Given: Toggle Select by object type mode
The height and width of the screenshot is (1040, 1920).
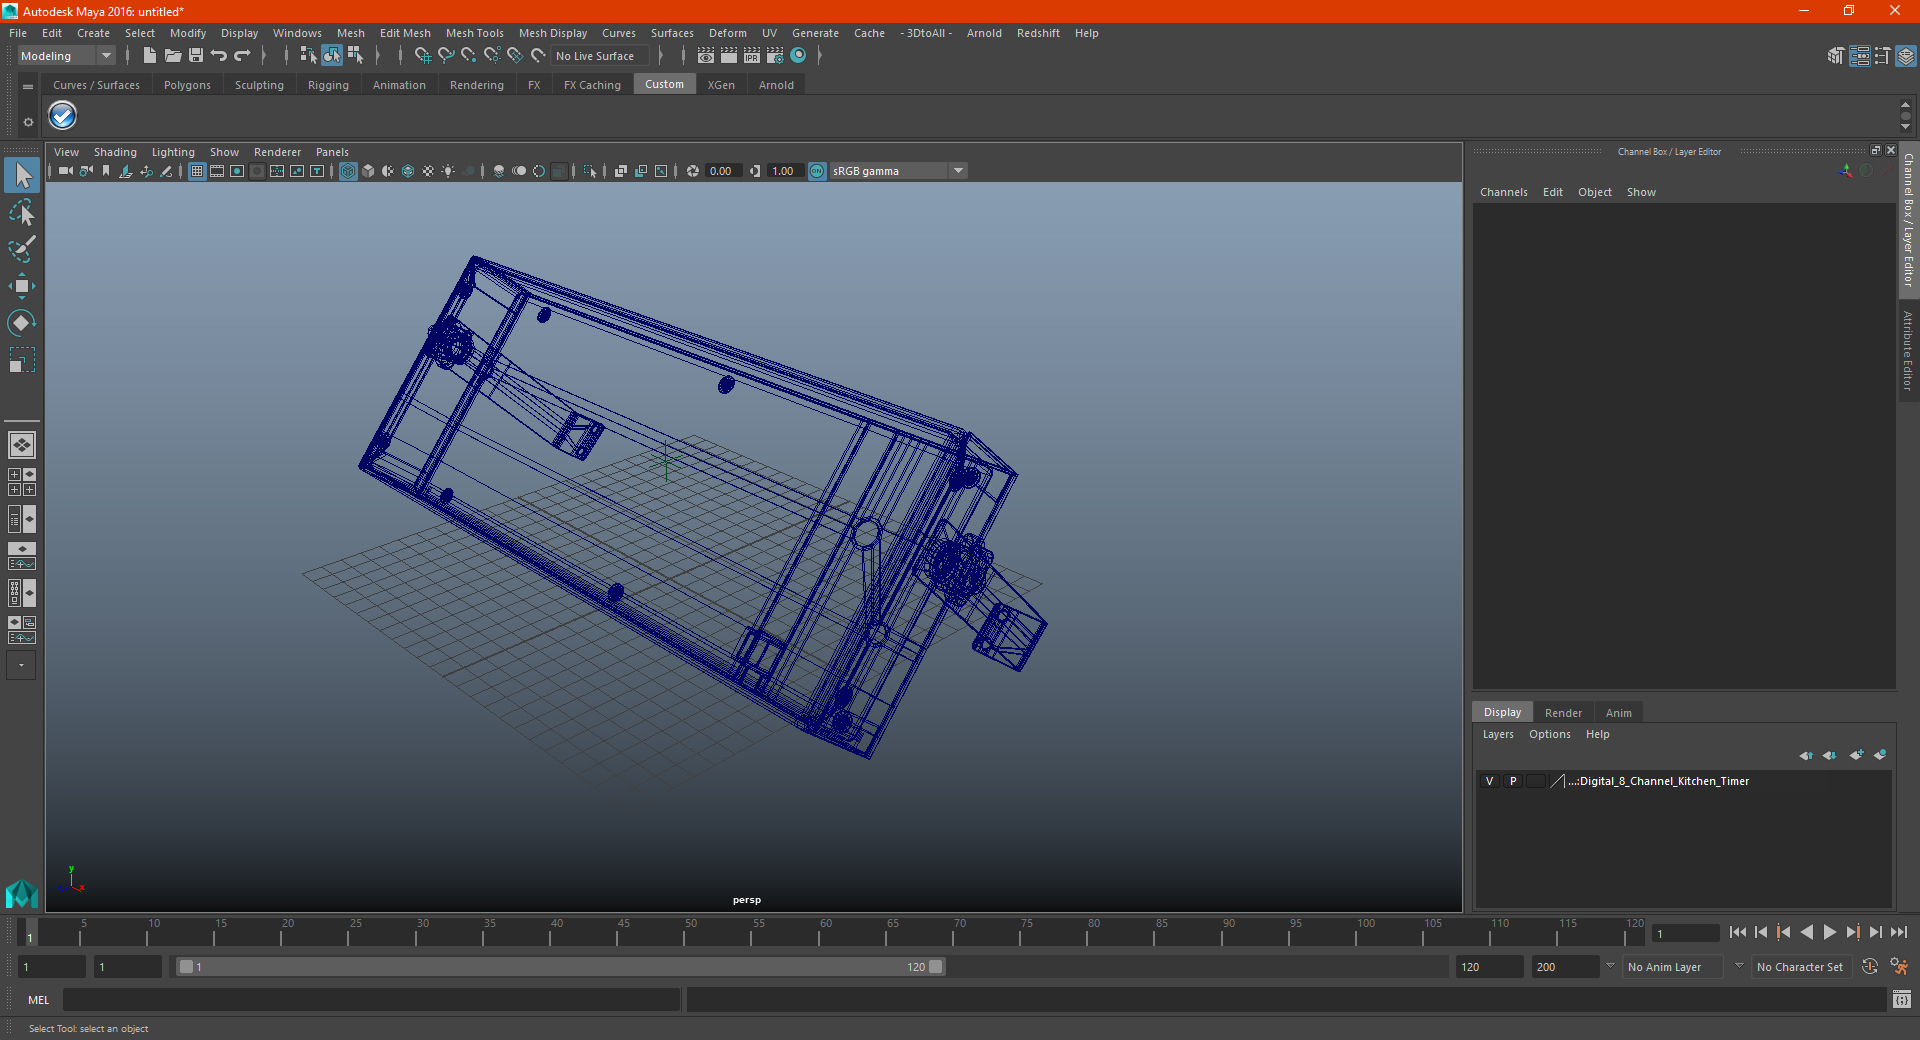Looking at the screenshot, I should pyautogui.click(x=331, y=56).
